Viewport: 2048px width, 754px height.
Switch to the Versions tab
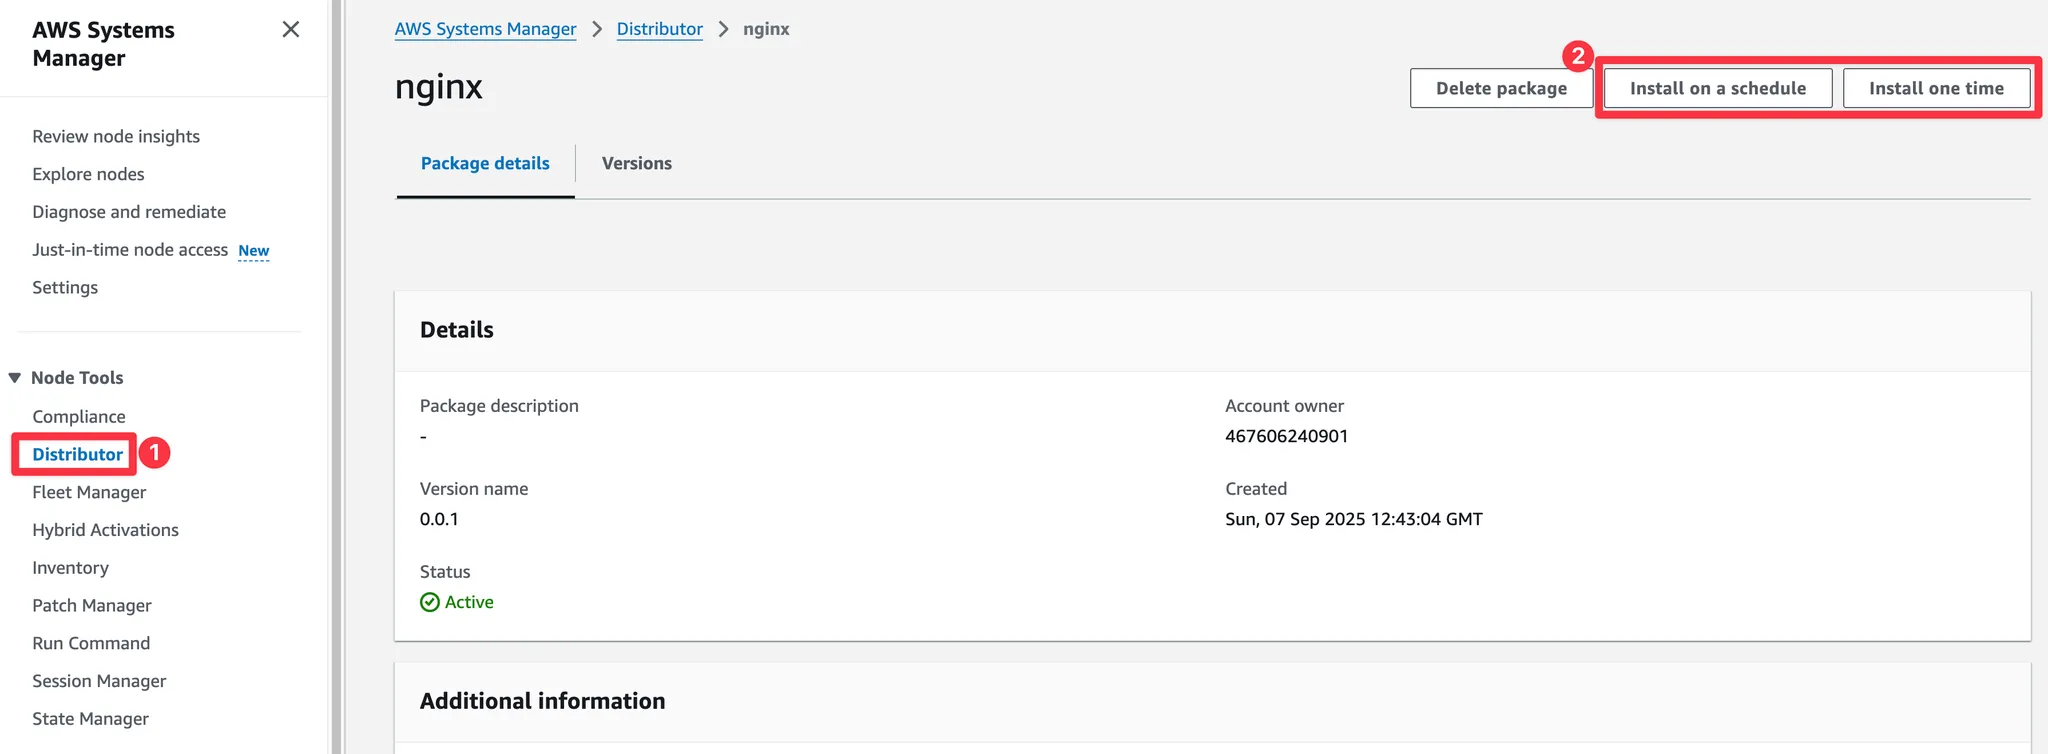pyautogui.click(x=637, y=164)
